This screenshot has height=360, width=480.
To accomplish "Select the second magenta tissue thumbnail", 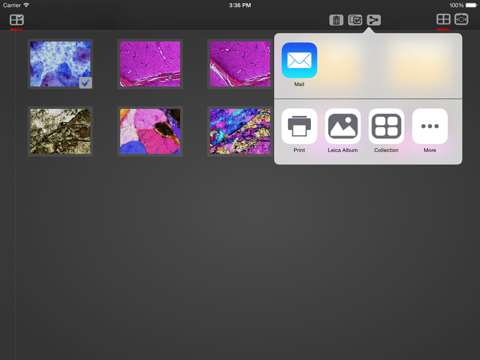I will click(x=240, y=64).
